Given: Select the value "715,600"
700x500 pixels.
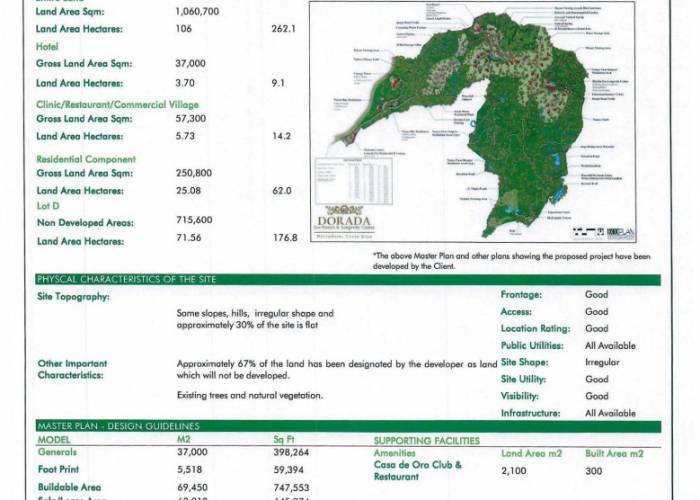Looking at the screenshot, I should click(194, 220).
